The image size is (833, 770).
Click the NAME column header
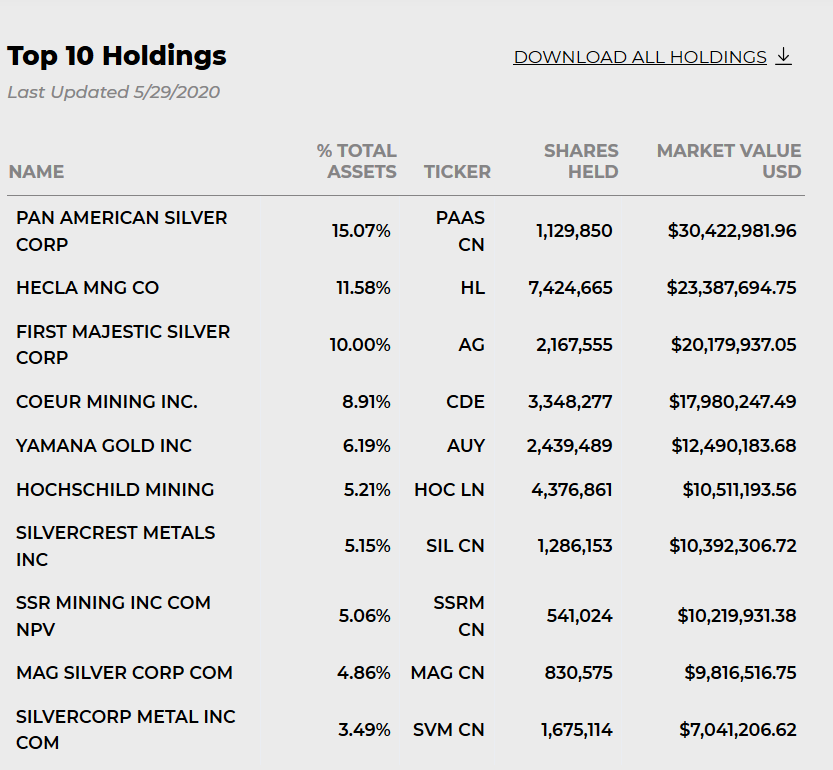pyautogui.click(x=36, y=172)
